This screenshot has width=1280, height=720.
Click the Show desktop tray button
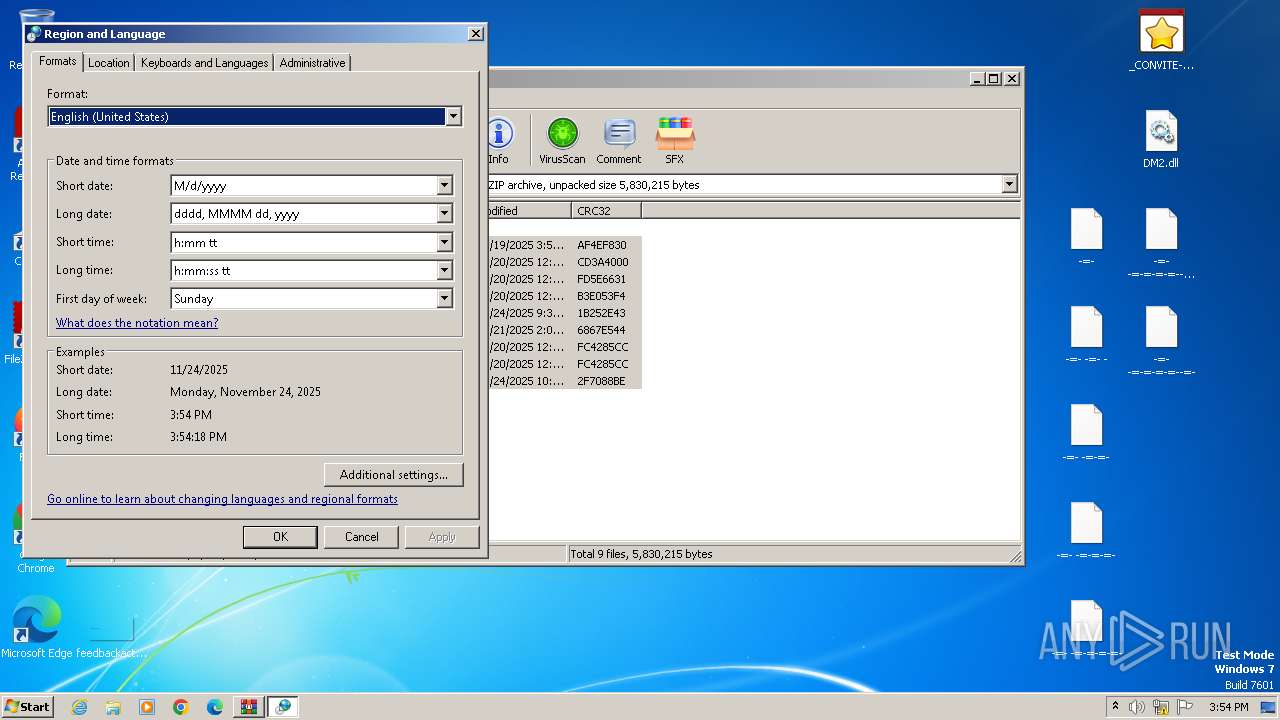1270,707
